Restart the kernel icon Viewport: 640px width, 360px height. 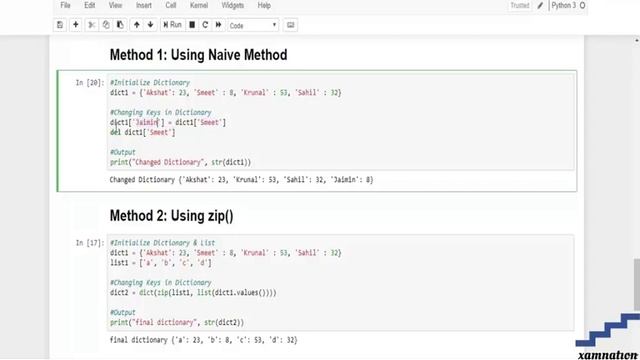coord(205,25)
